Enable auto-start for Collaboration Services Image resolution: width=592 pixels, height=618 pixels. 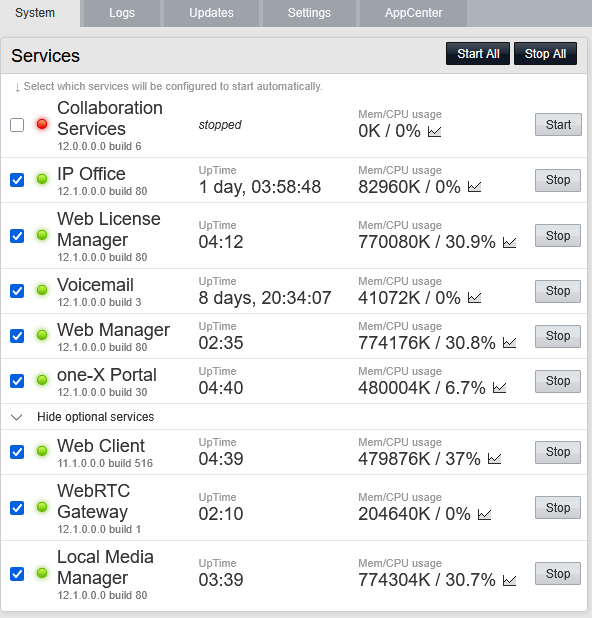click(17, 125)
